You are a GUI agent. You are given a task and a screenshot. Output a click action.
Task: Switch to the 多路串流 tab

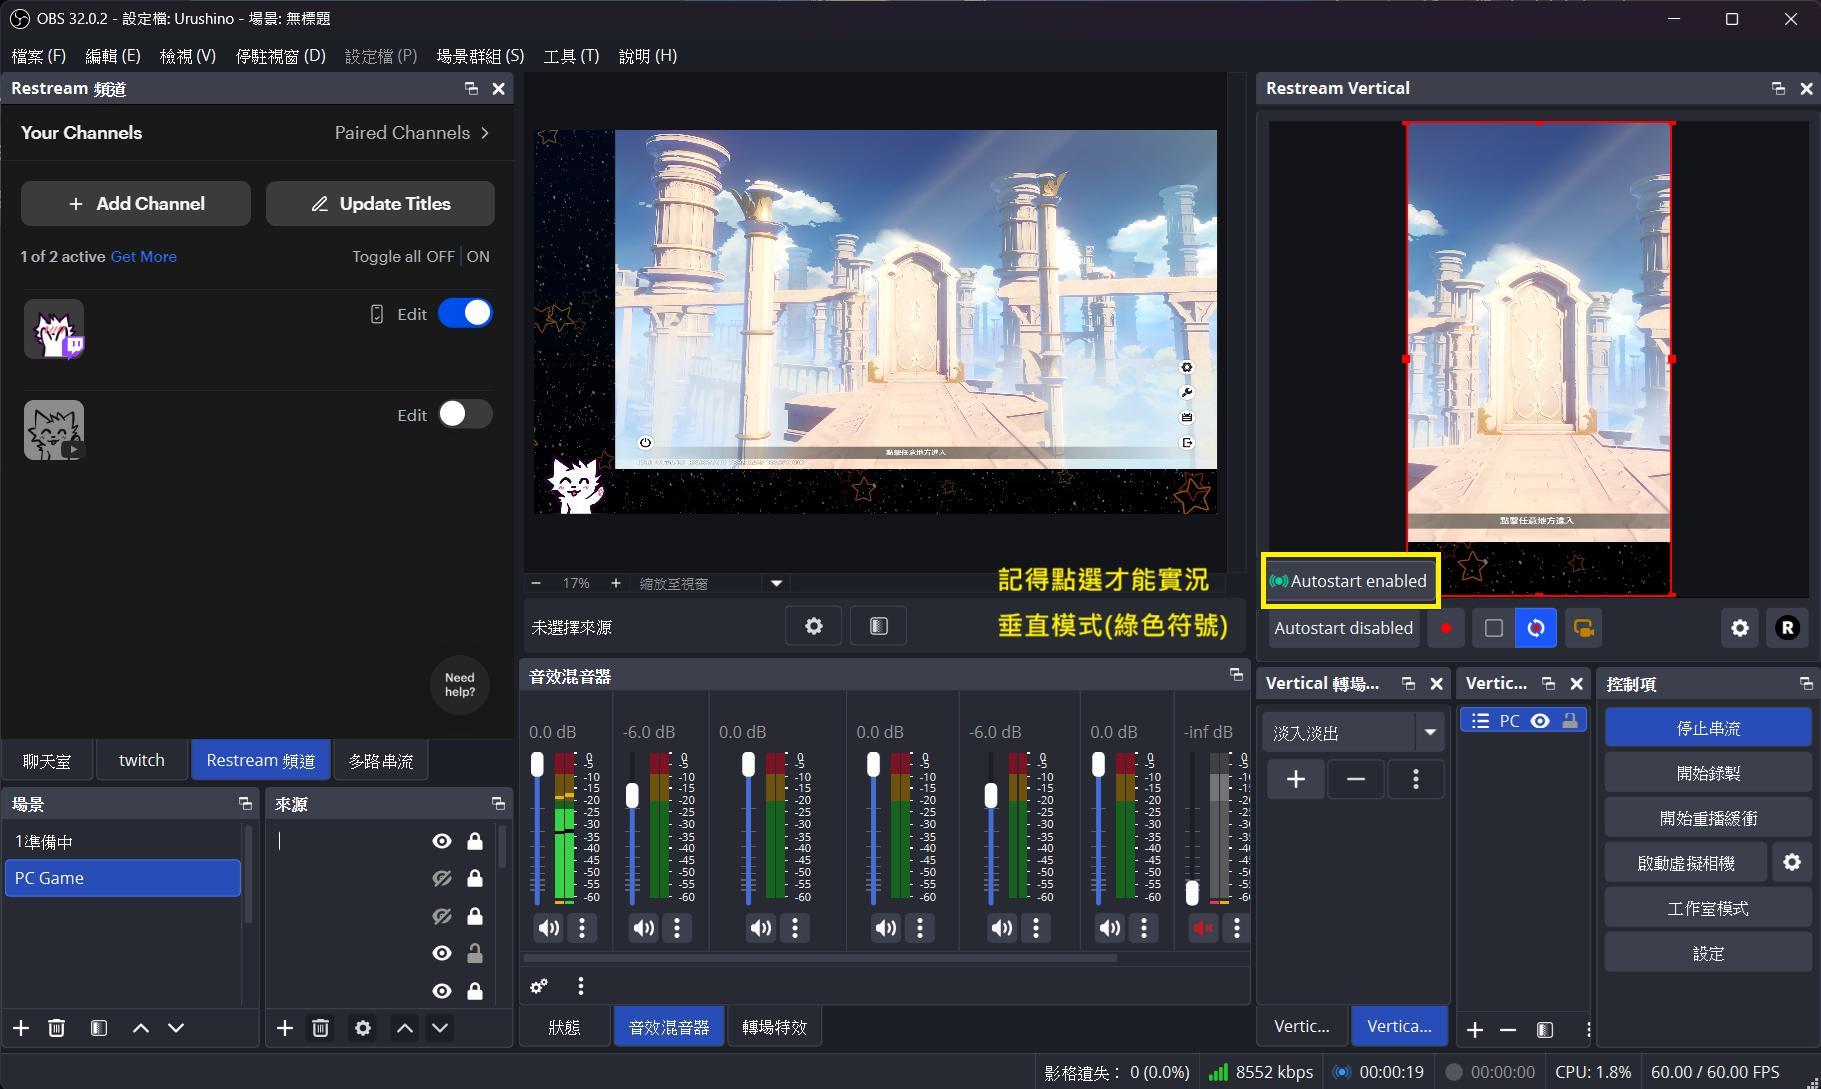pos(380,761)
